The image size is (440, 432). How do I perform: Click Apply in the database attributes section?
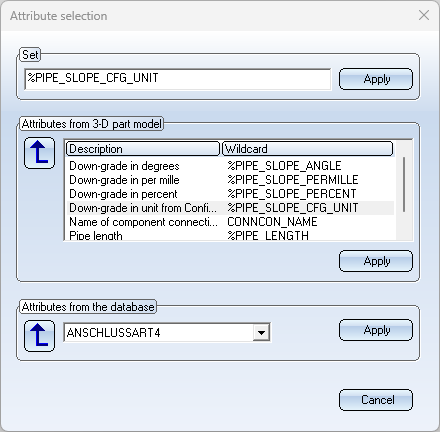tap(376, 330)
